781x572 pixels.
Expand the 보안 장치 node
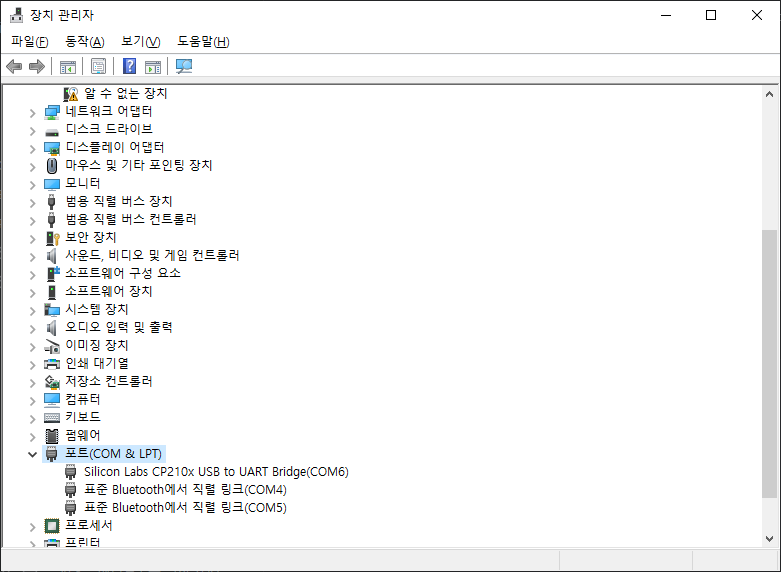[x=32, y=239]
